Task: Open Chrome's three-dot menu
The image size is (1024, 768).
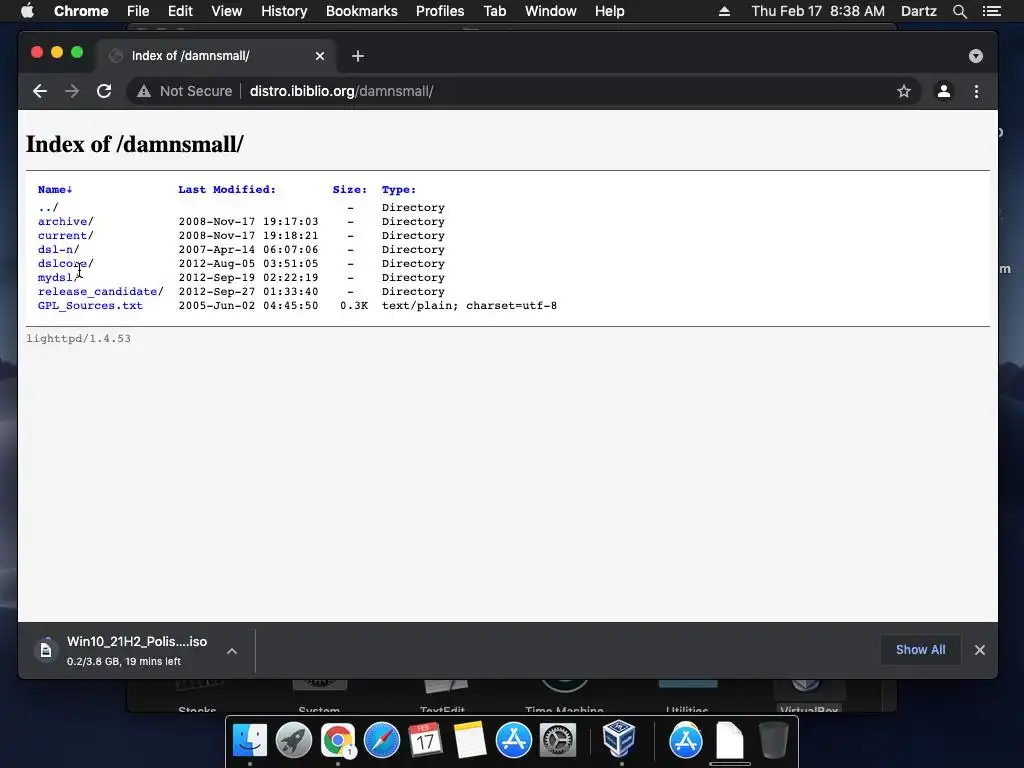Action: [x=976, y=91]
